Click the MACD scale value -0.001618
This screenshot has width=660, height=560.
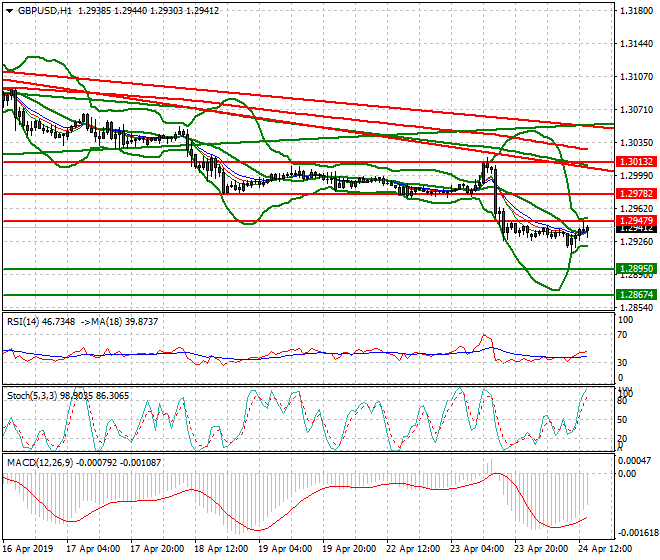(637, 533)
